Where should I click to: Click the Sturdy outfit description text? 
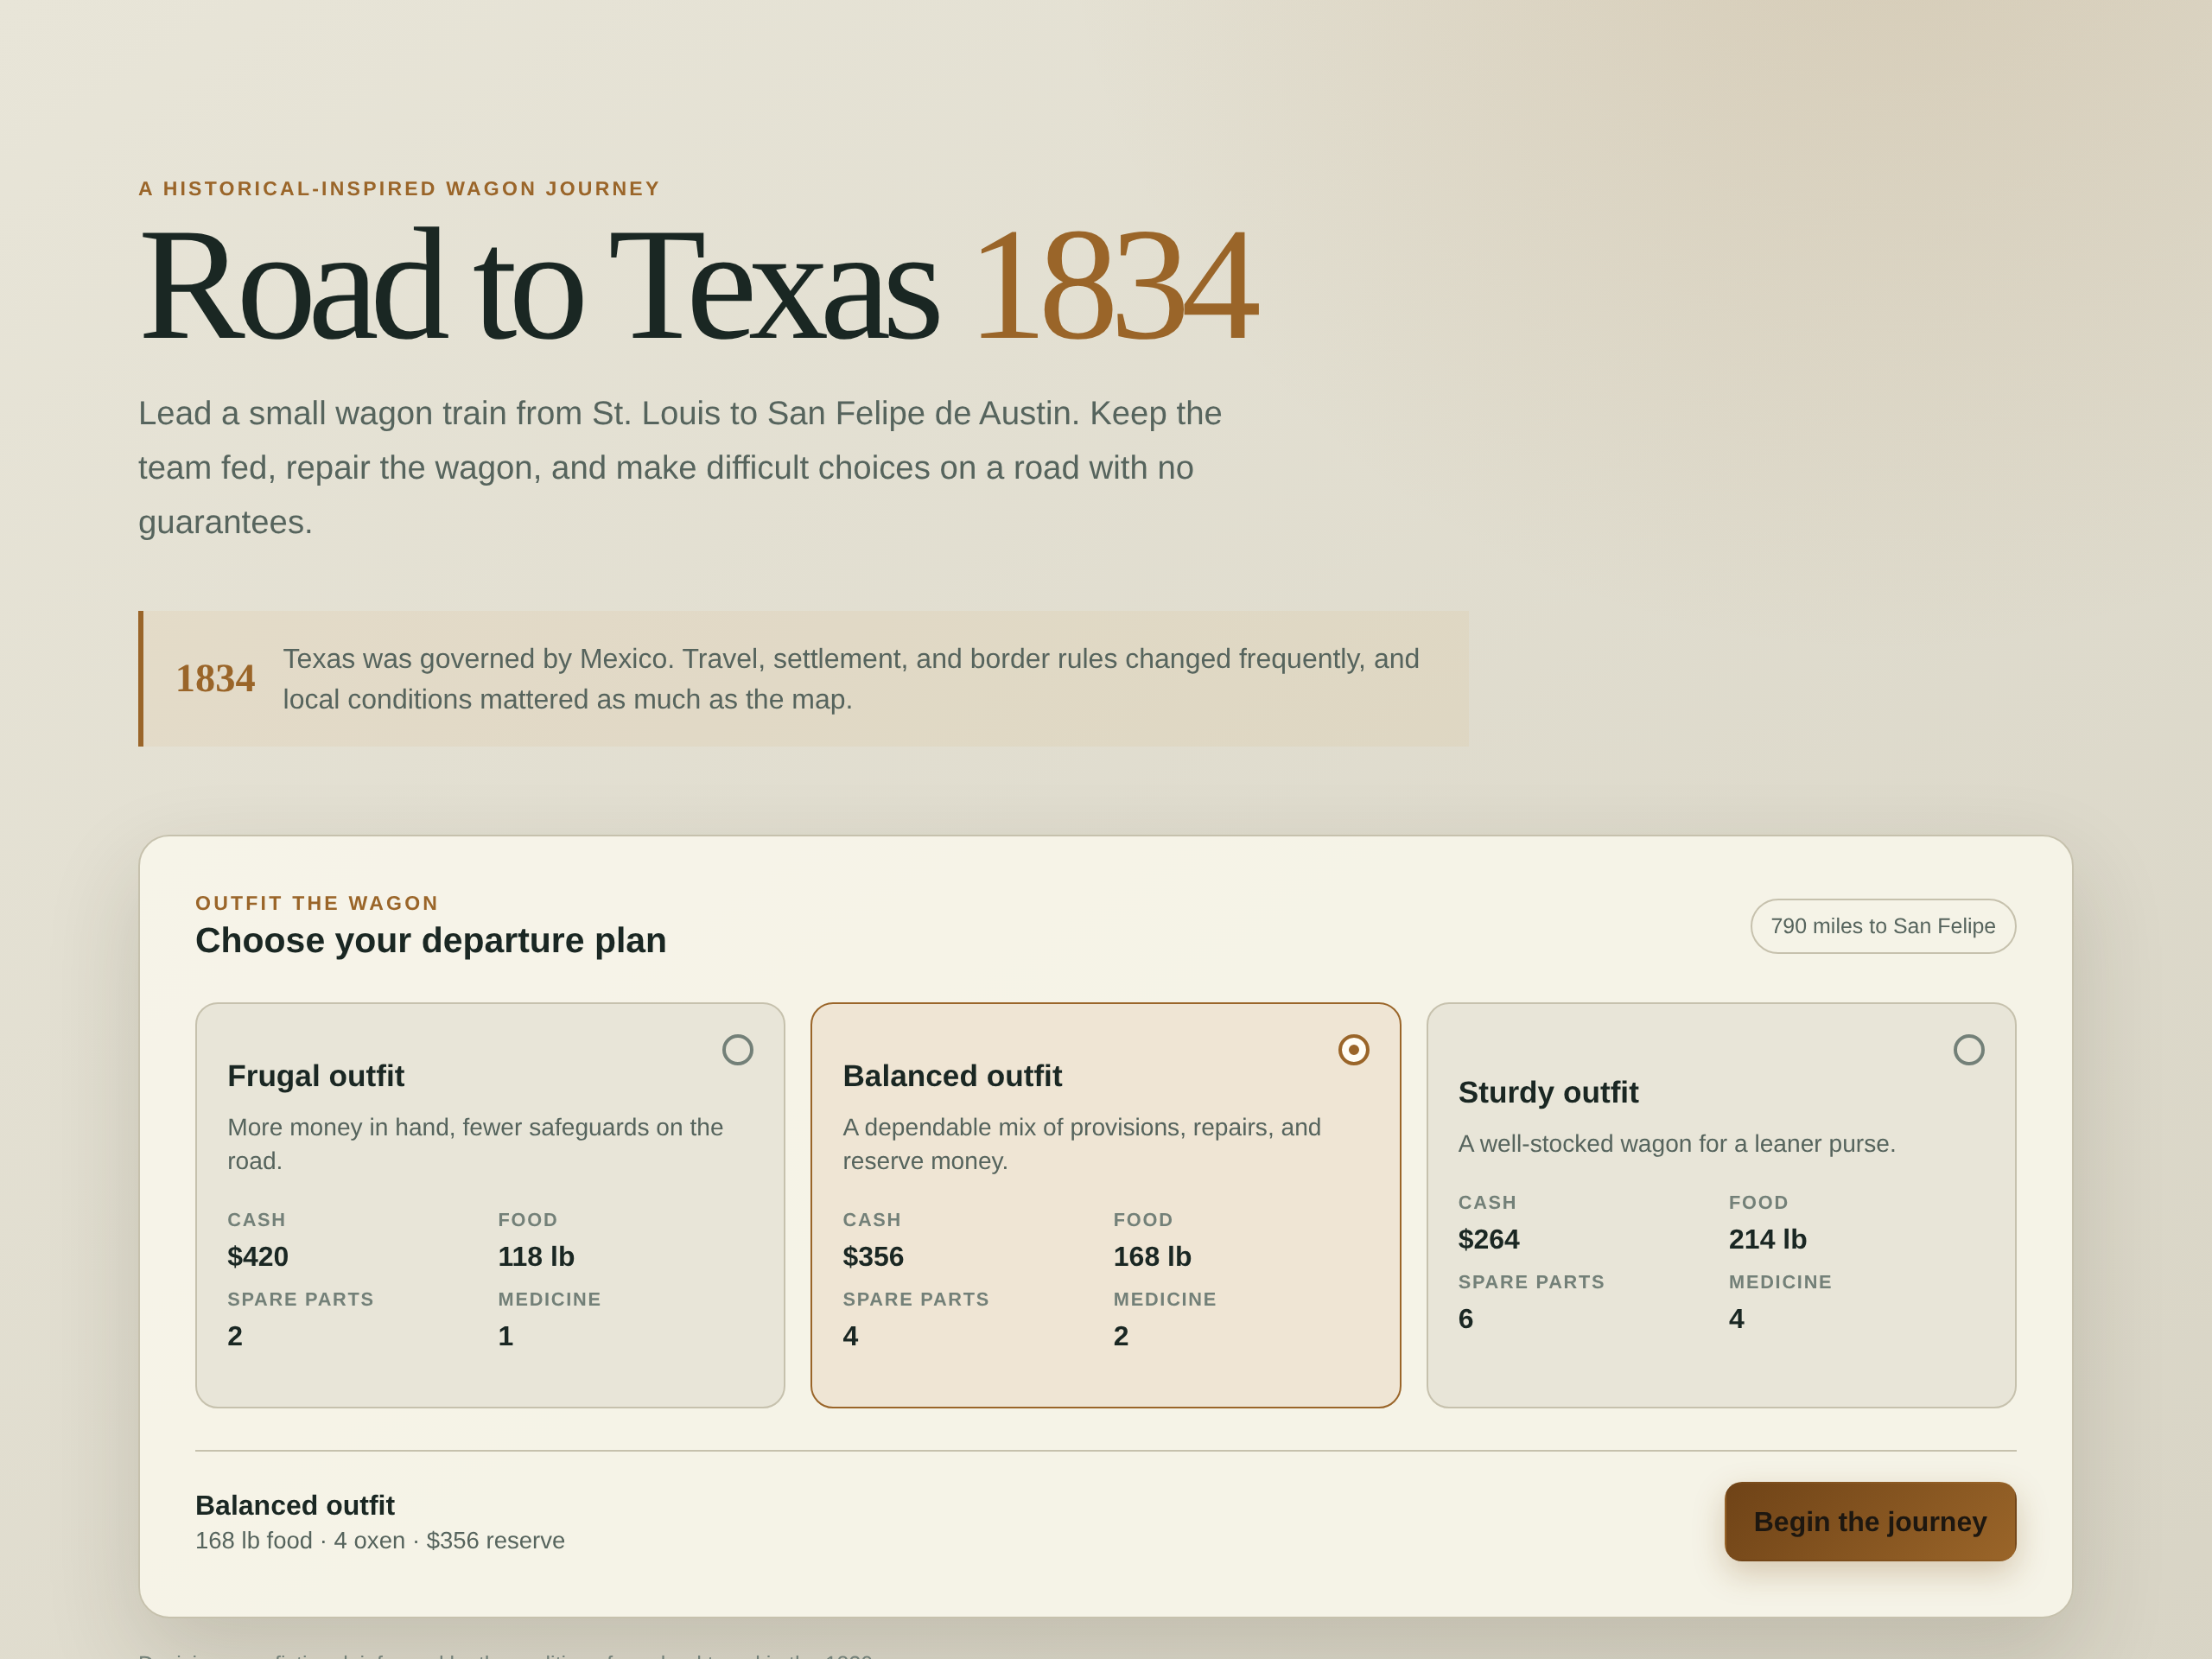[1676, 1143]
